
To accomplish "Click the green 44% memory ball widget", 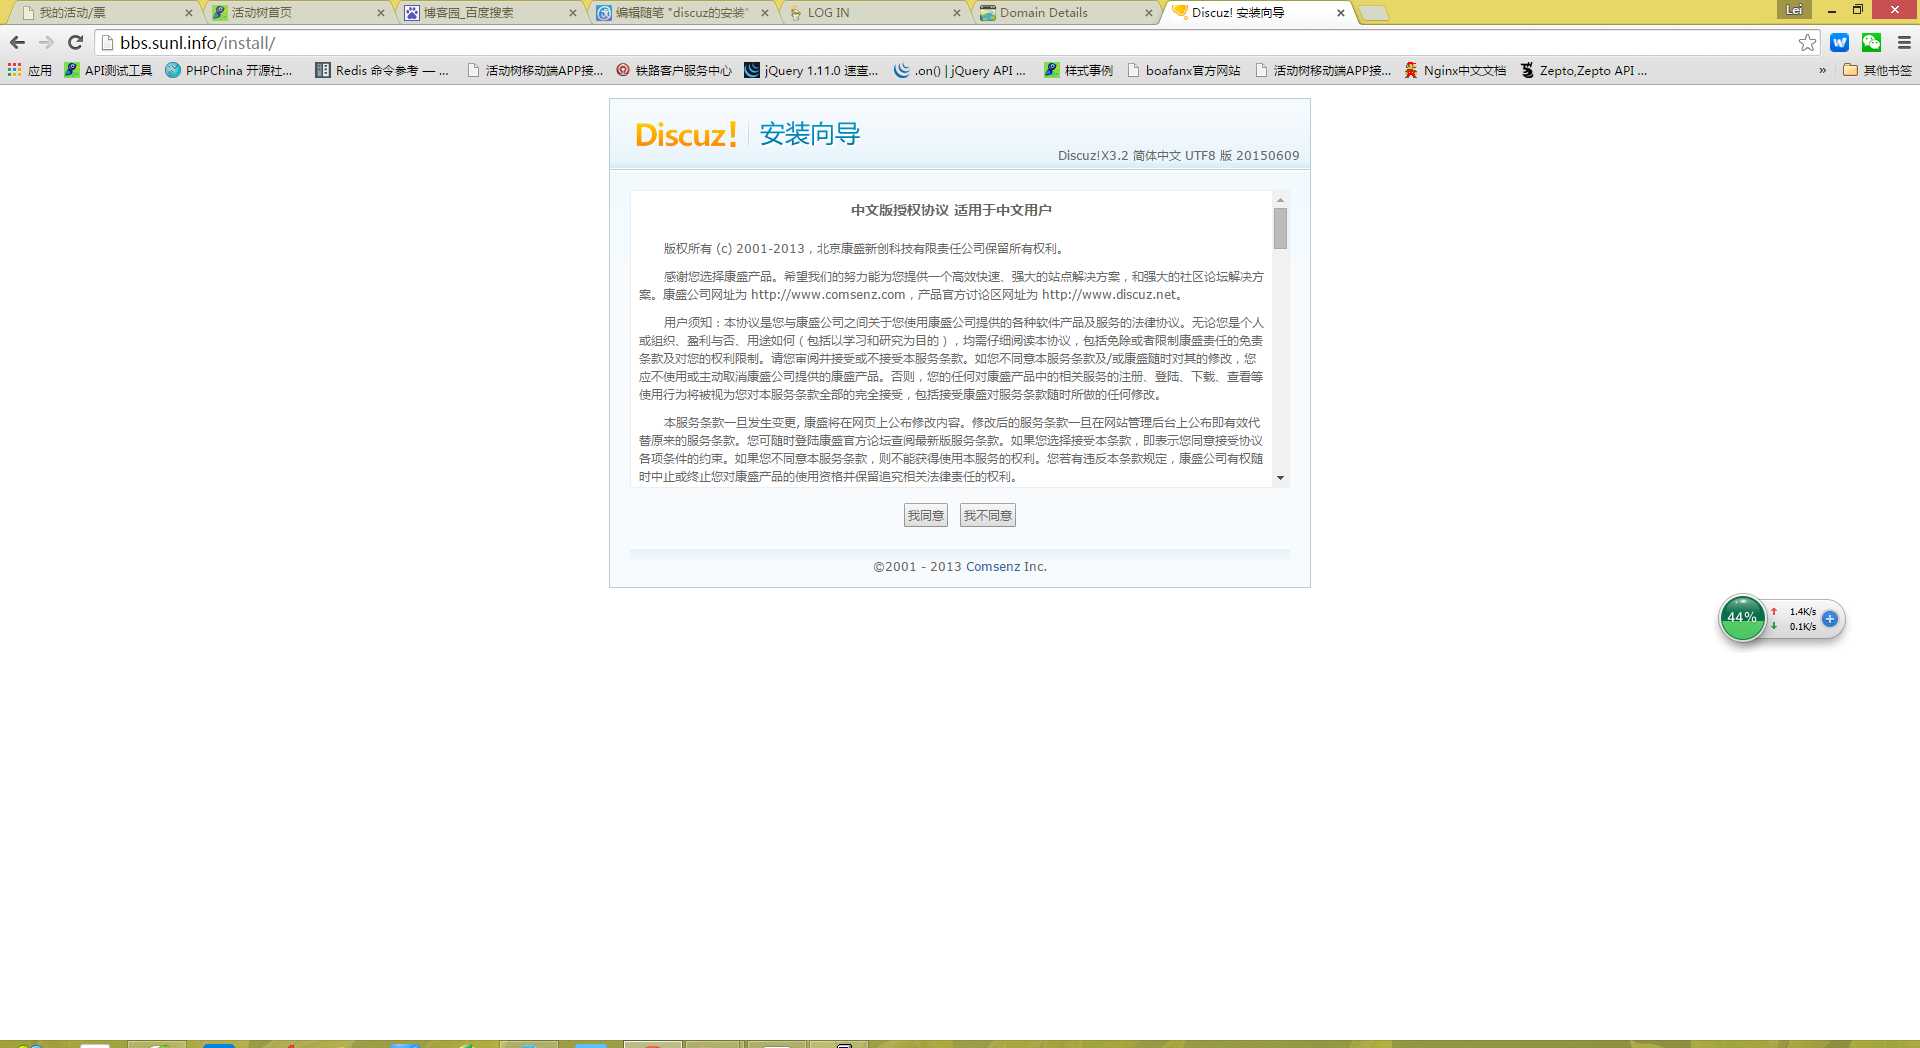I will point(1742,617).
